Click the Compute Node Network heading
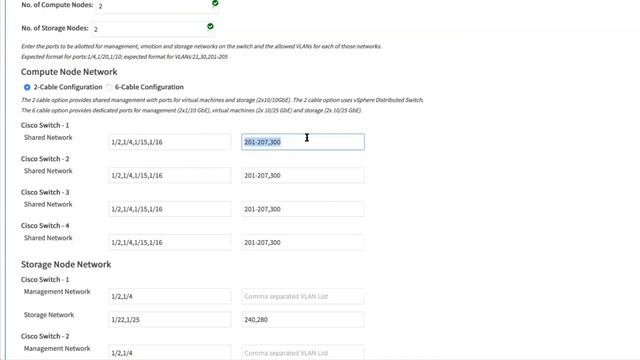The height and width of the screenshot is (360, 640). (x=69, y=72)
